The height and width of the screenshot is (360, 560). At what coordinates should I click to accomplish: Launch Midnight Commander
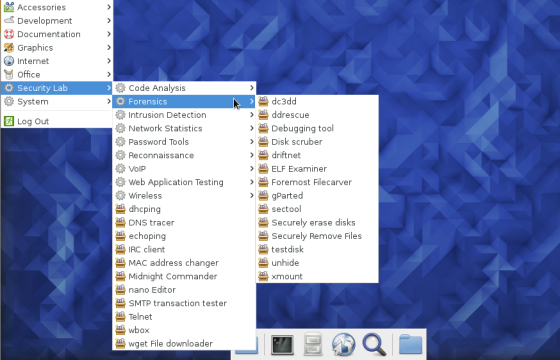[x=184, y=276]
